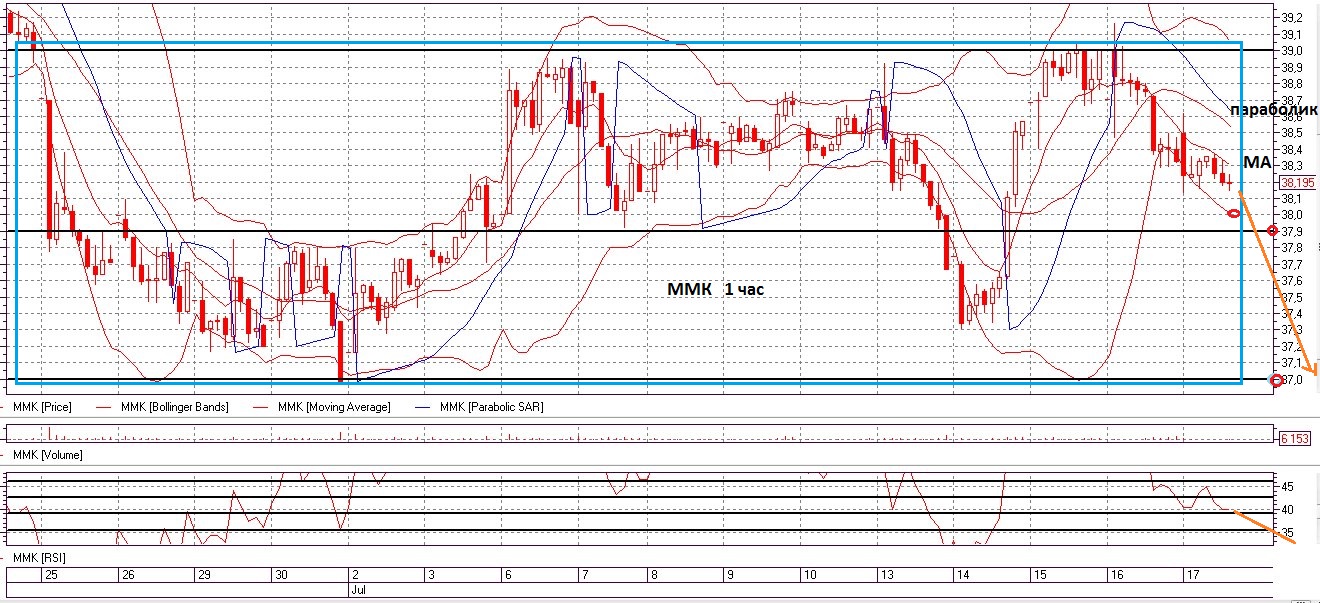Click the 39,1 price axis label
This screenshot has height=603, width=1320.
click(x=1290, y=34)
